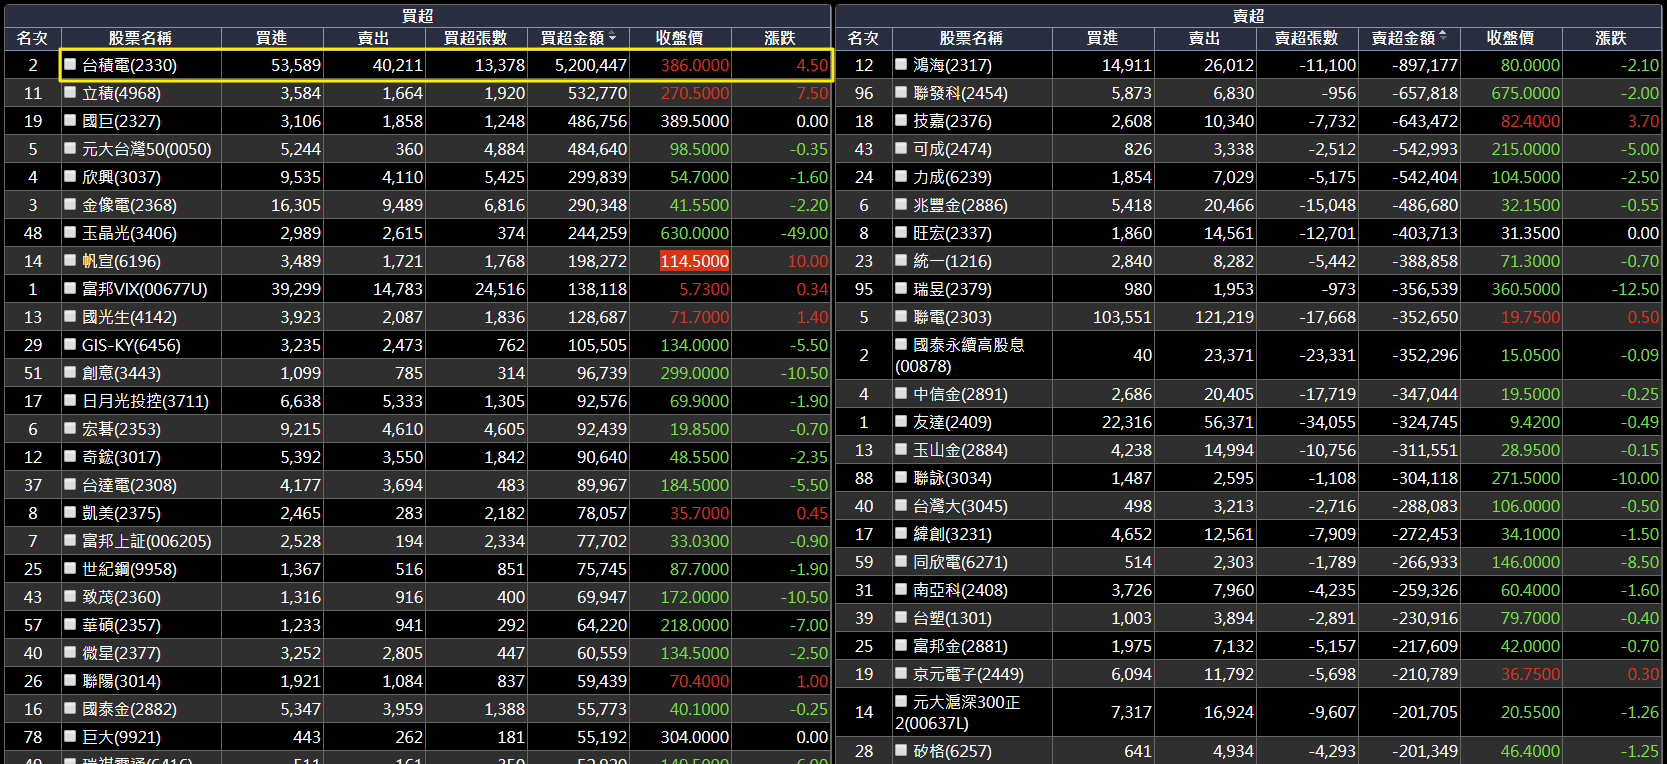Click stock name 奇鋐(3017)
This screenshot has height=764, width=1667.
[121, 457]
